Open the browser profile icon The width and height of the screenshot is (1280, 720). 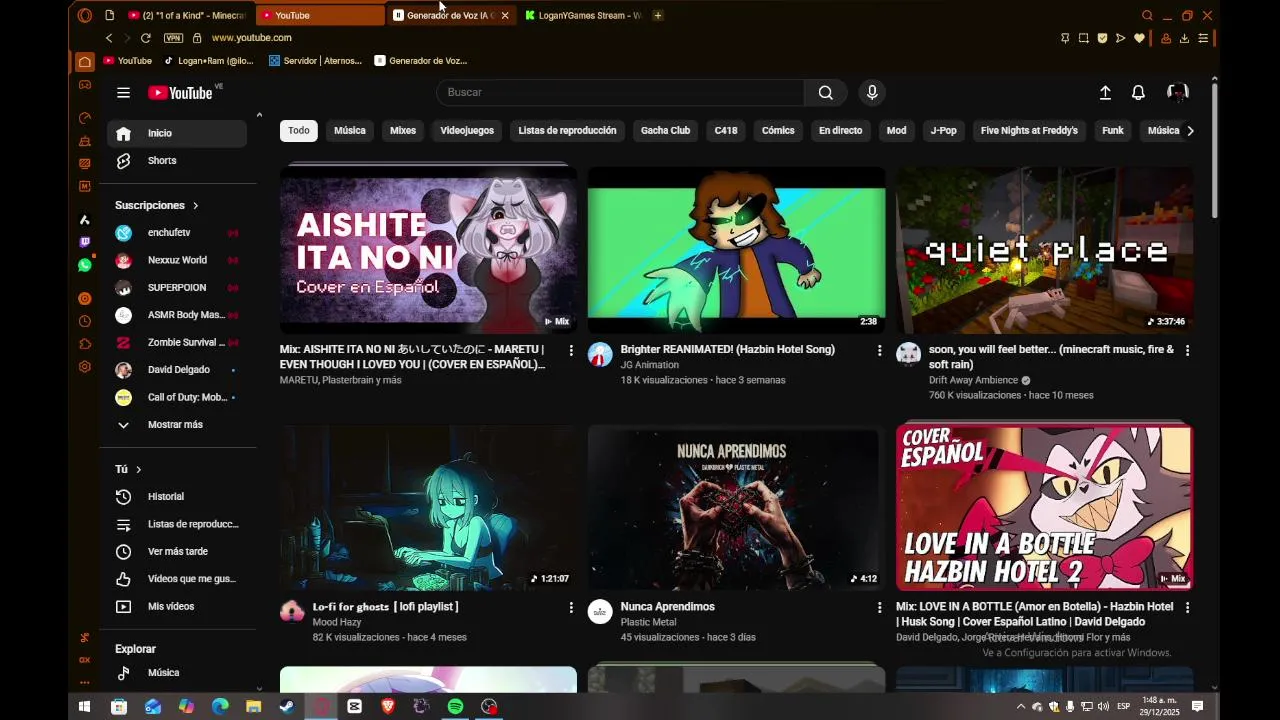point(1166,38)
